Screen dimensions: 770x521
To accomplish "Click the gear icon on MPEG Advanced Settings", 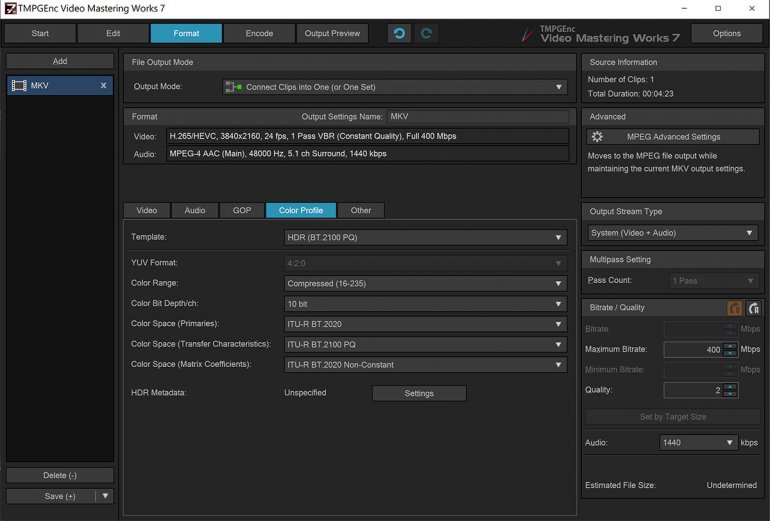I will pyautogui.click(x=597, y=137).
